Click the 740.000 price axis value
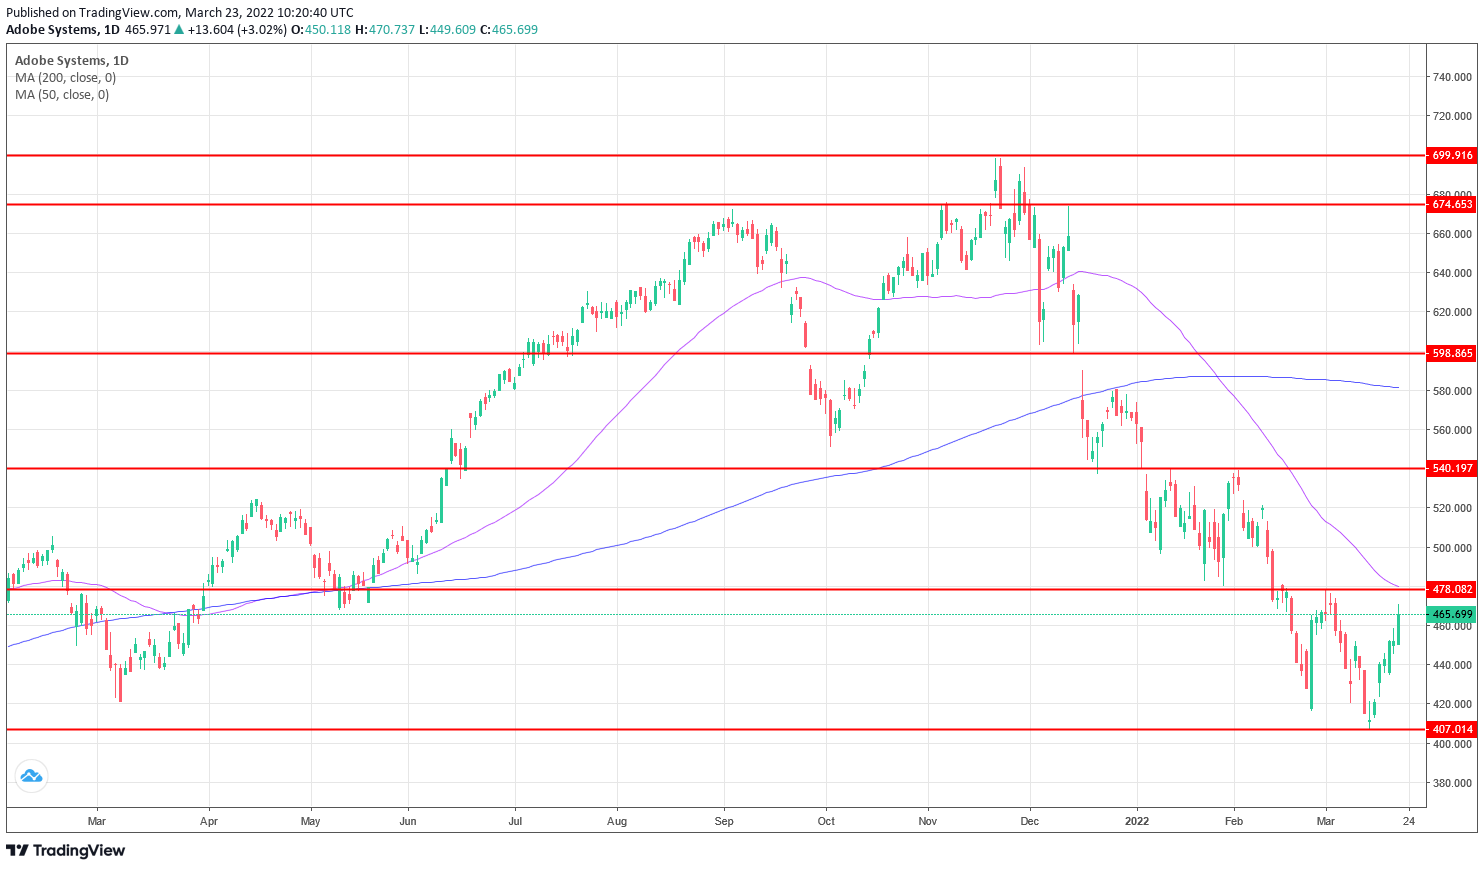 tap(1452, 77)
